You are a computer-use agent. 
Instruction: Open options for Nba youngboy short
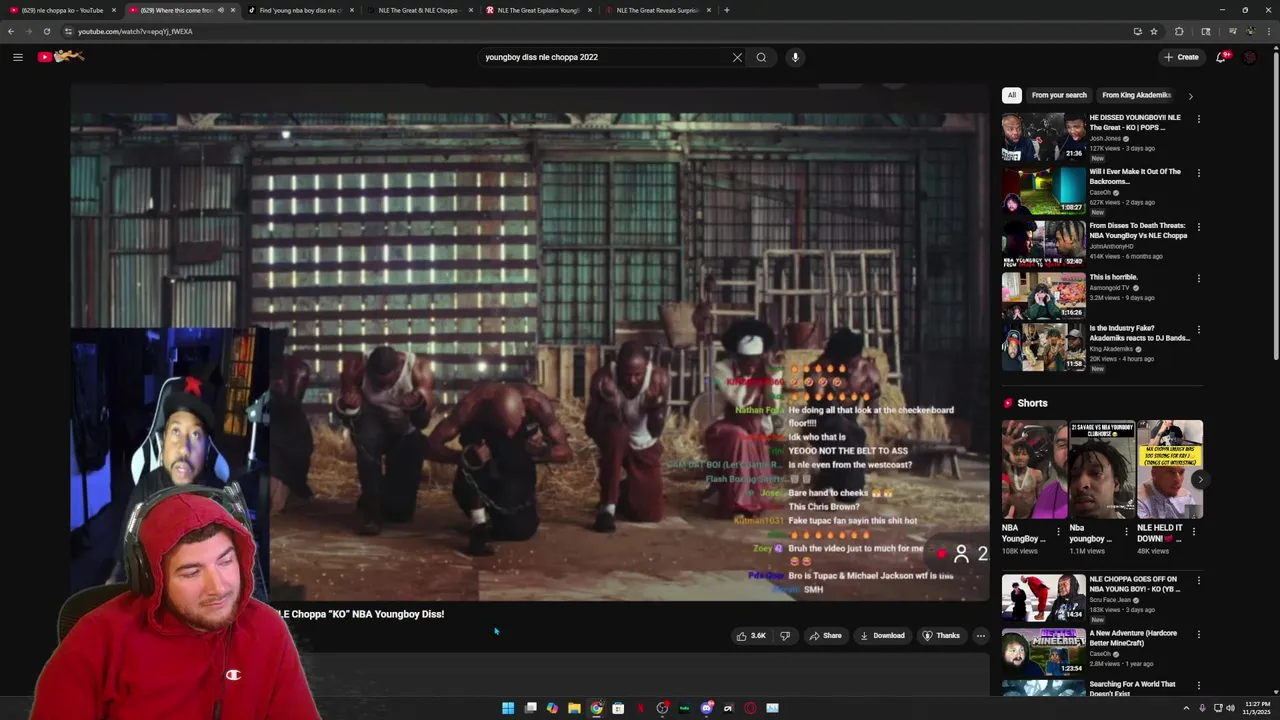click(1126, 531)
